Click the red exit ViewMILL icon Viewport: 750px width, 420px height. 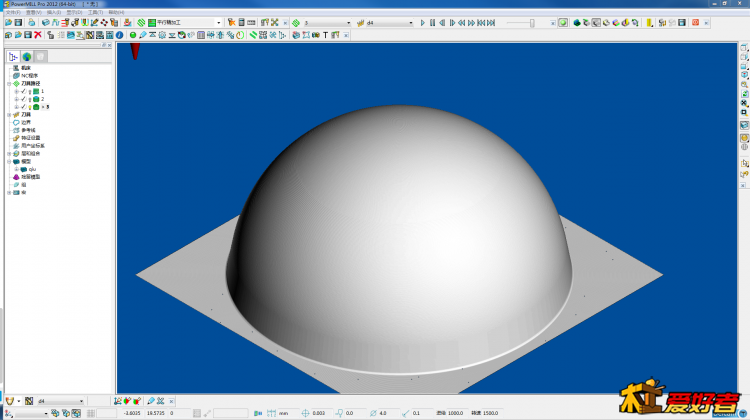[695, 22]
